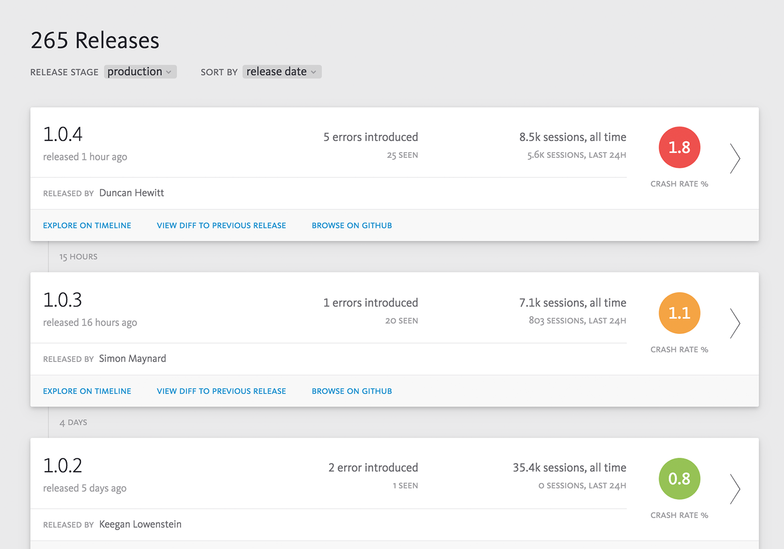Explore release 1.0.3 on timeline
This screenshot has width=784, height=549.
(x=87, y=391)
